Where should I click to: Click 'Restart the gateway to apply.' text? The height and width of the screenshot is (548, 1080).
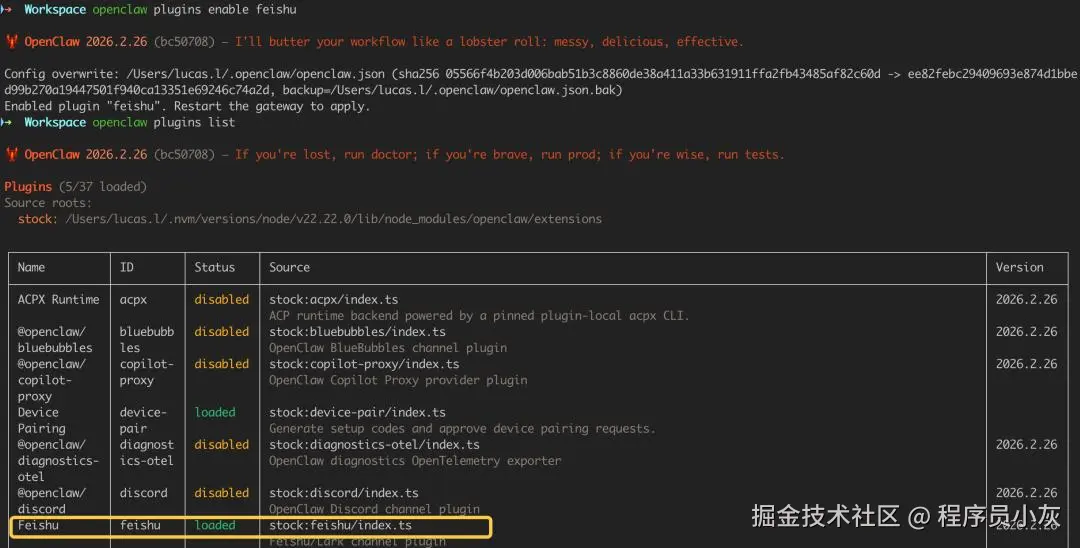(272, 107)
